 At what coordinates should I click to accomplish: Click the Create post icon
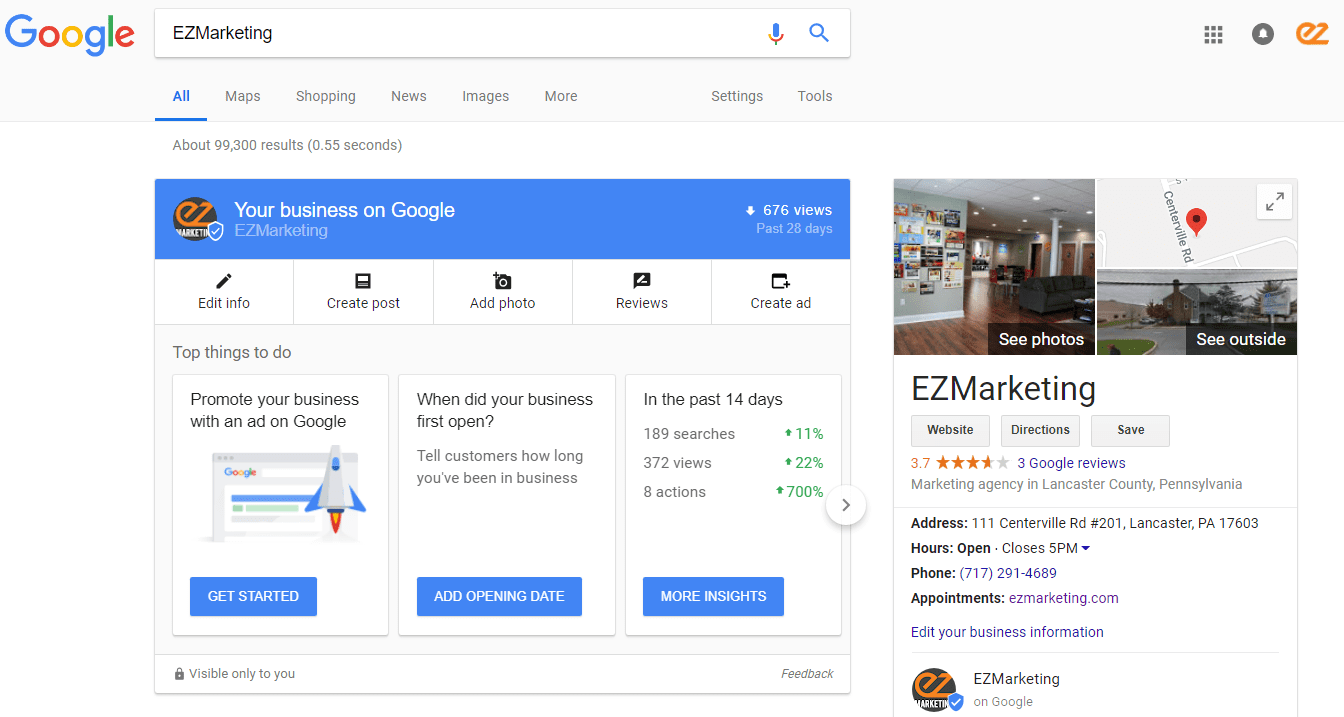pos(363,281)
